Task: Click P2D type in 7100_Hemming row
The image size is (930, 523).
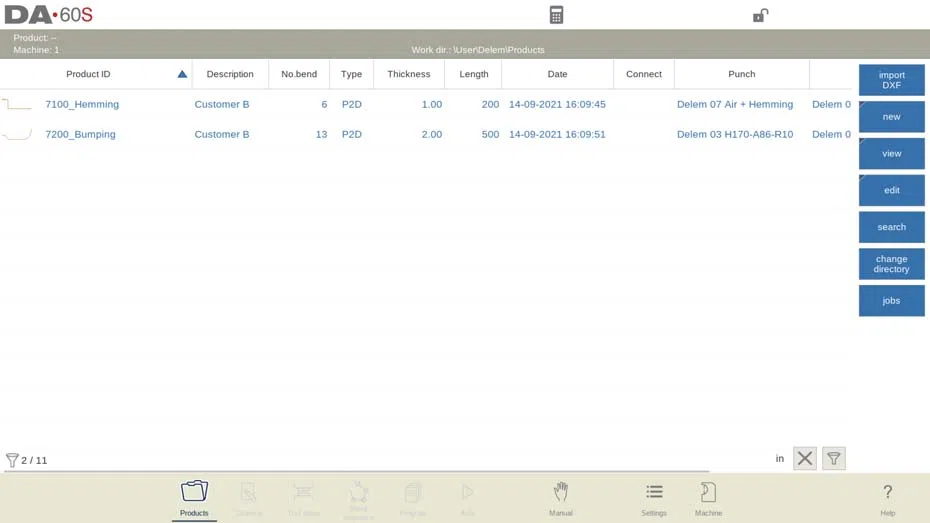Action: [352, 104]
